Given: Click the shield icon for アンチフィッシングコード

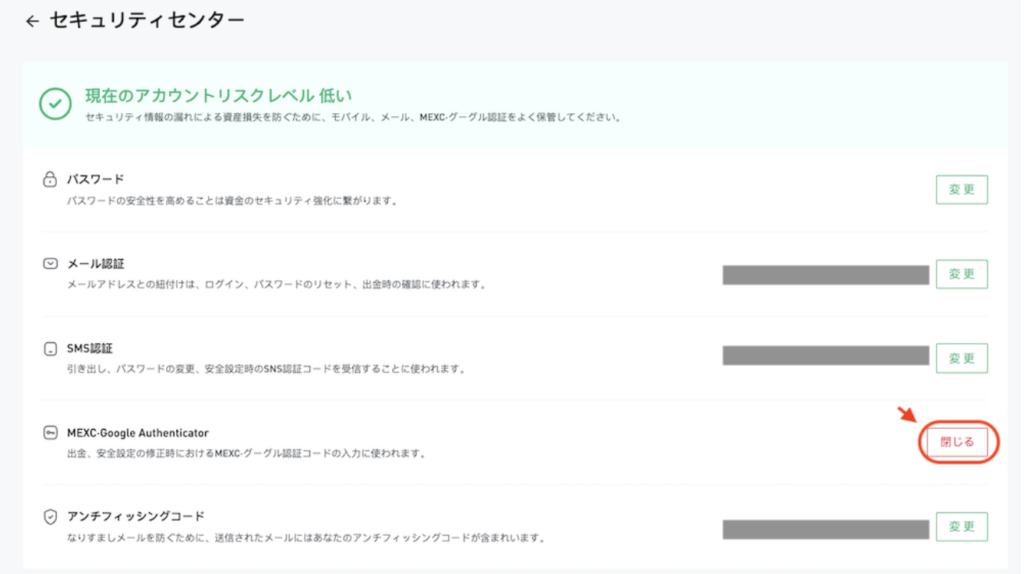Looking at the screenshot, I should 50,517.
